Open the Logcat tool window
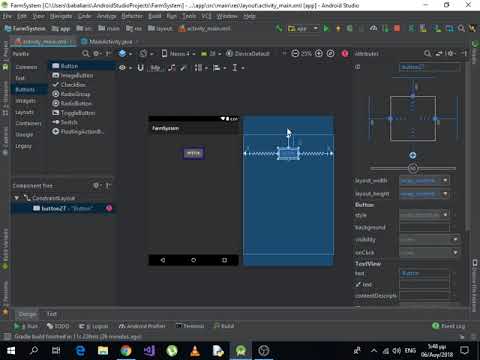The height and width of the screenshot is (360, 480). pyautogui.click(x=93, y=326)
